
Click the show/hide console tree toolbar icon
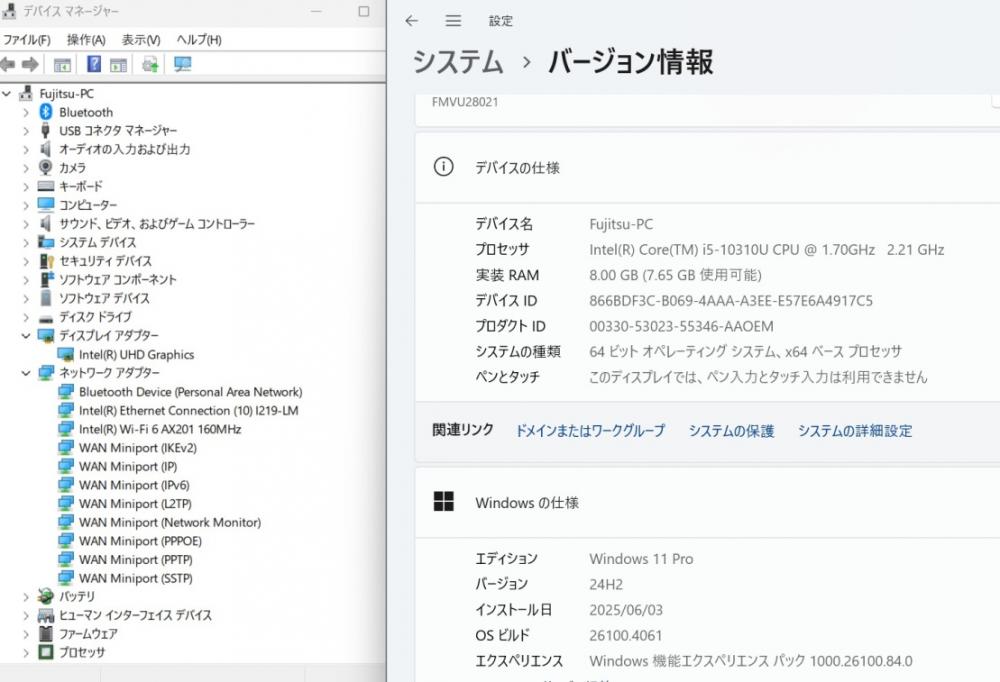tap(62, 64)
